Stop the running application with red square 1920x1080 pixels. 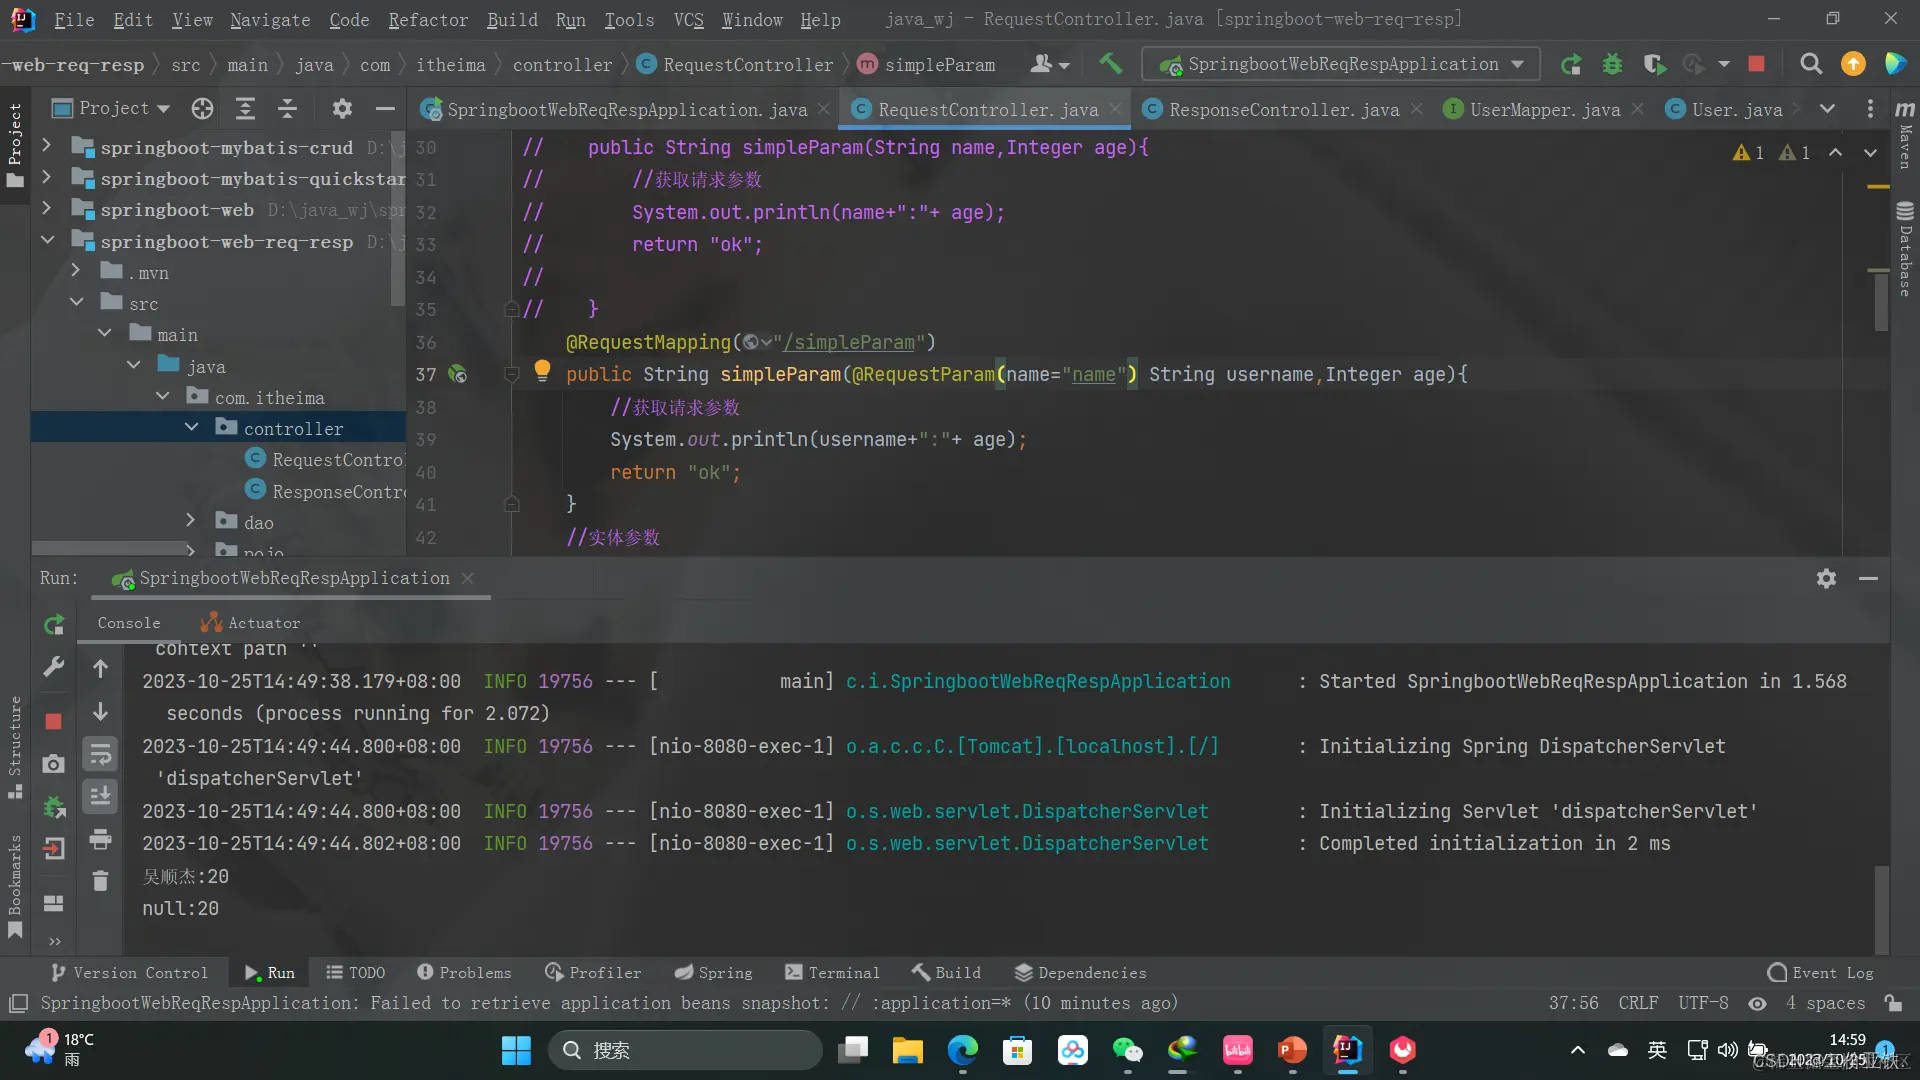click(1756, 64)
